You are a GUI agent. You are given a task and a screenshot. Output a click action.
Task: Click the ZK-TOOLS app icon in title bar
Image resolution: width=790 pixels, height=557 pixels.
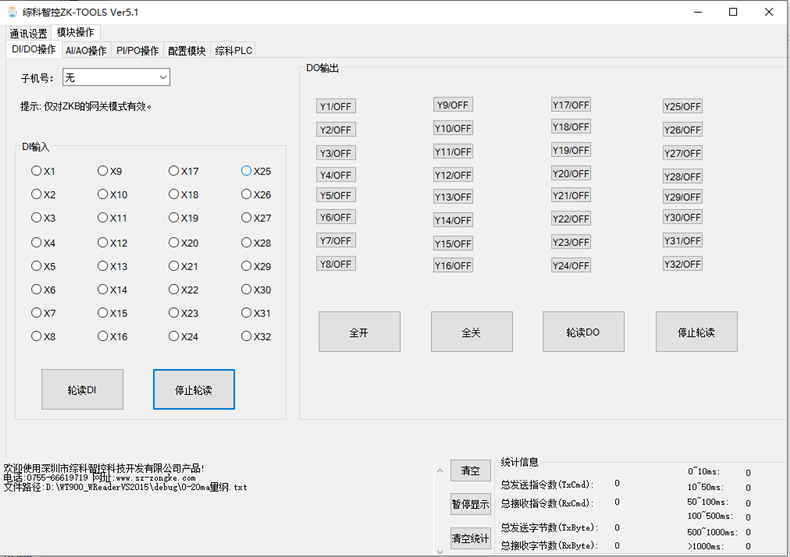[12, 12]
